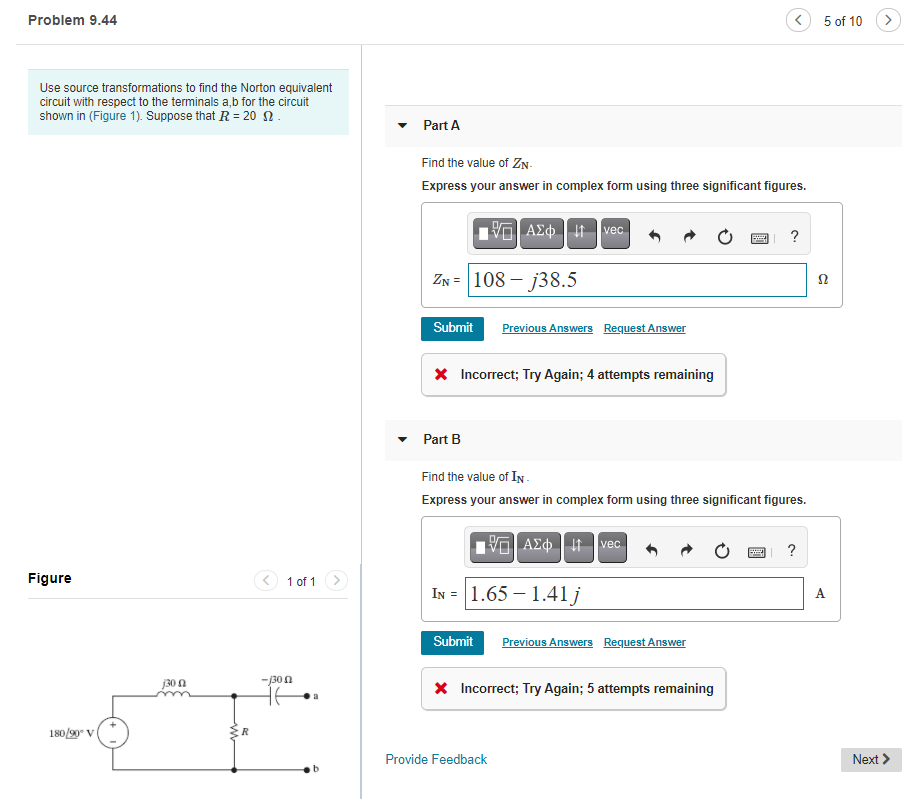Collapse the Part B section
The height and width of the screenshot is (799, 904).
(401, 439)
